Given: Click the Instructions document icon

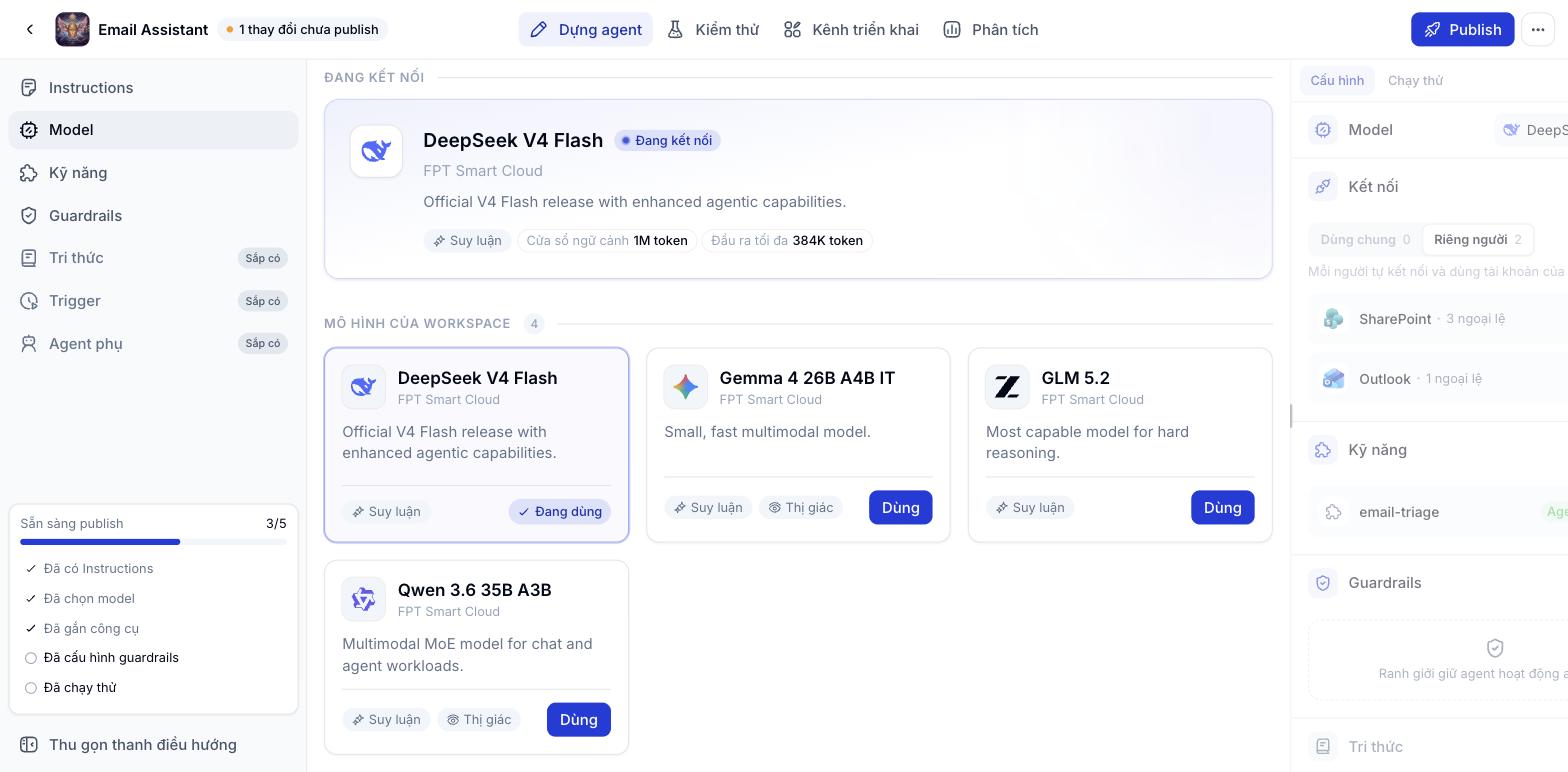Looking at the screenshot, I should tap(29, 88).
